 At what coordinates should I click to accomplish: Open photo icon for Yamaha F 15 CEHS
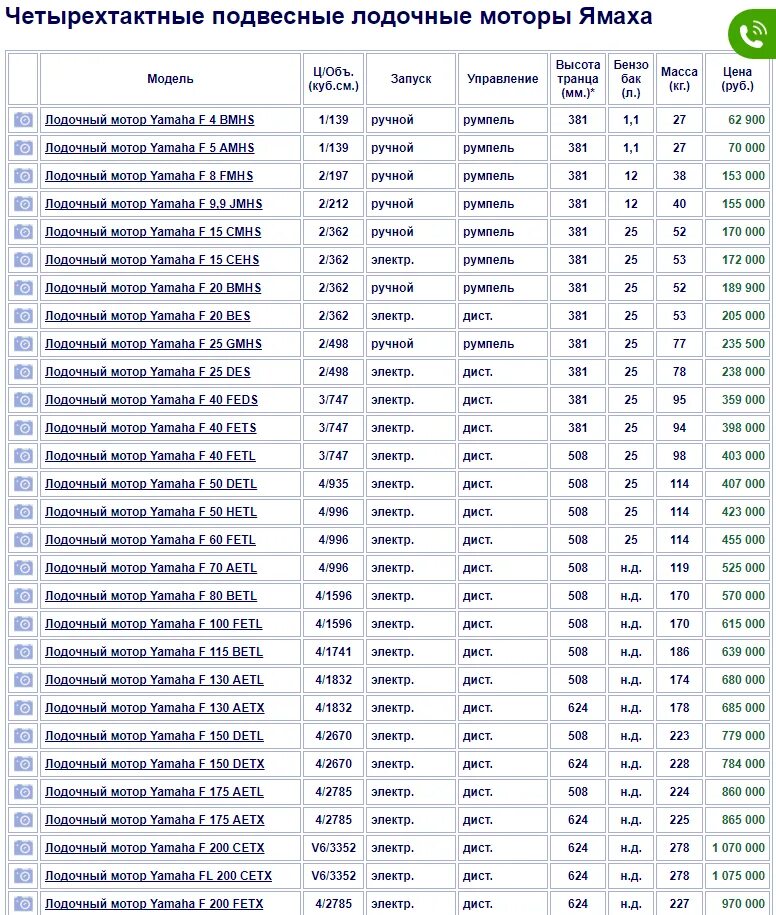click(x=23, y=260)
